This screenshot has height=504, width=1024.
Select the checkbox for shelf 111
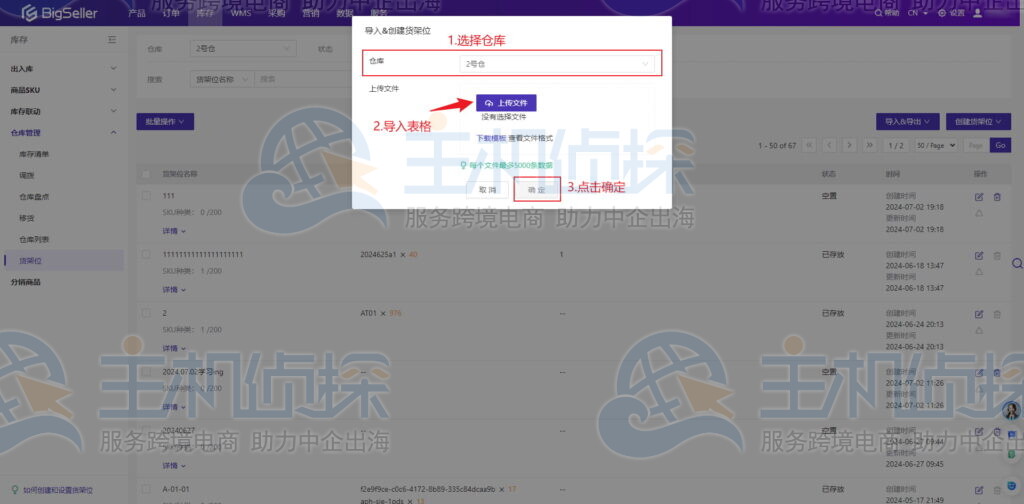point(146,196)
